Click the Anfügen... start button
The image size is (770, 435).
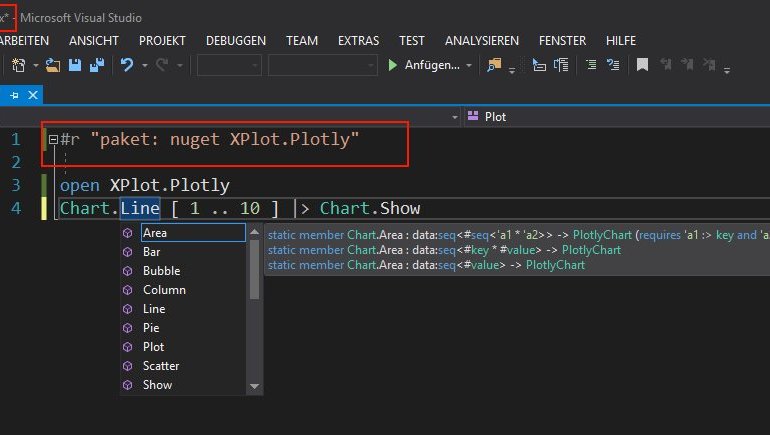430,65
